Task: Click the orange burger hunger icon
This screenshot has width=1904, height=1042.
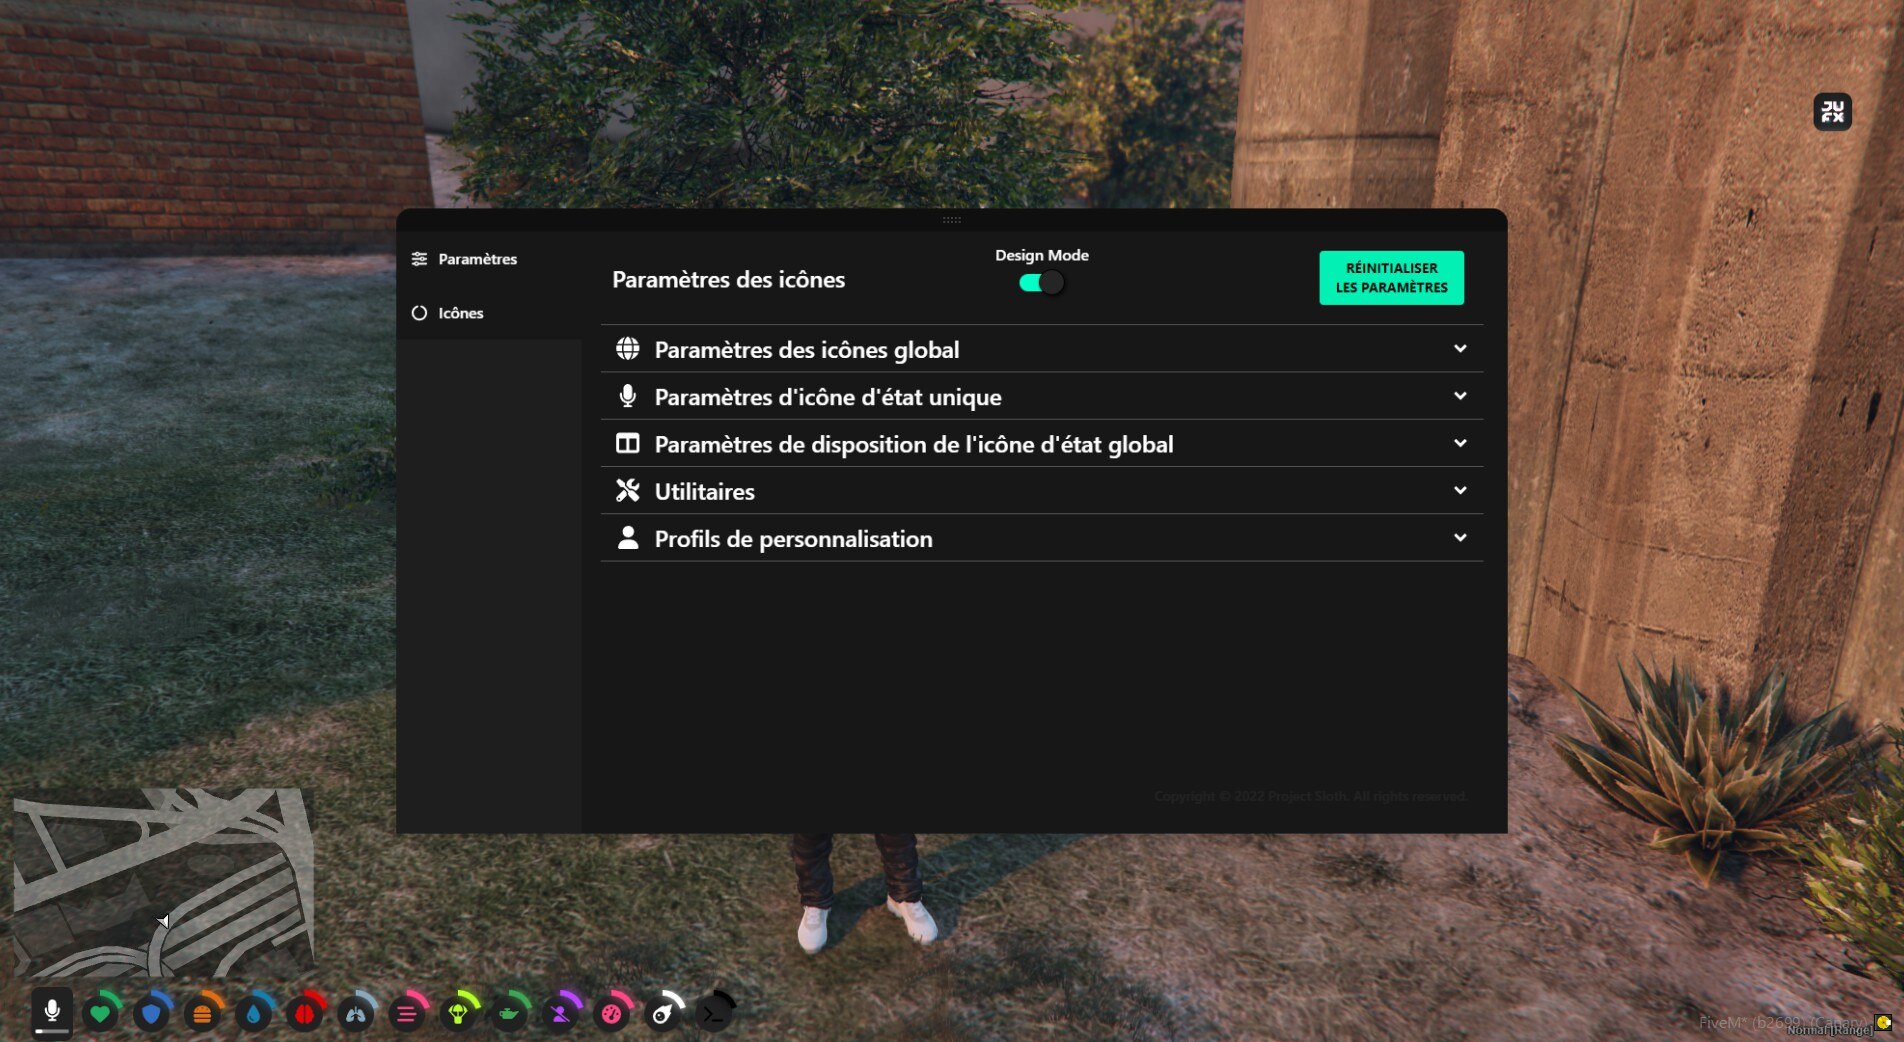Action: [202, 1014]
